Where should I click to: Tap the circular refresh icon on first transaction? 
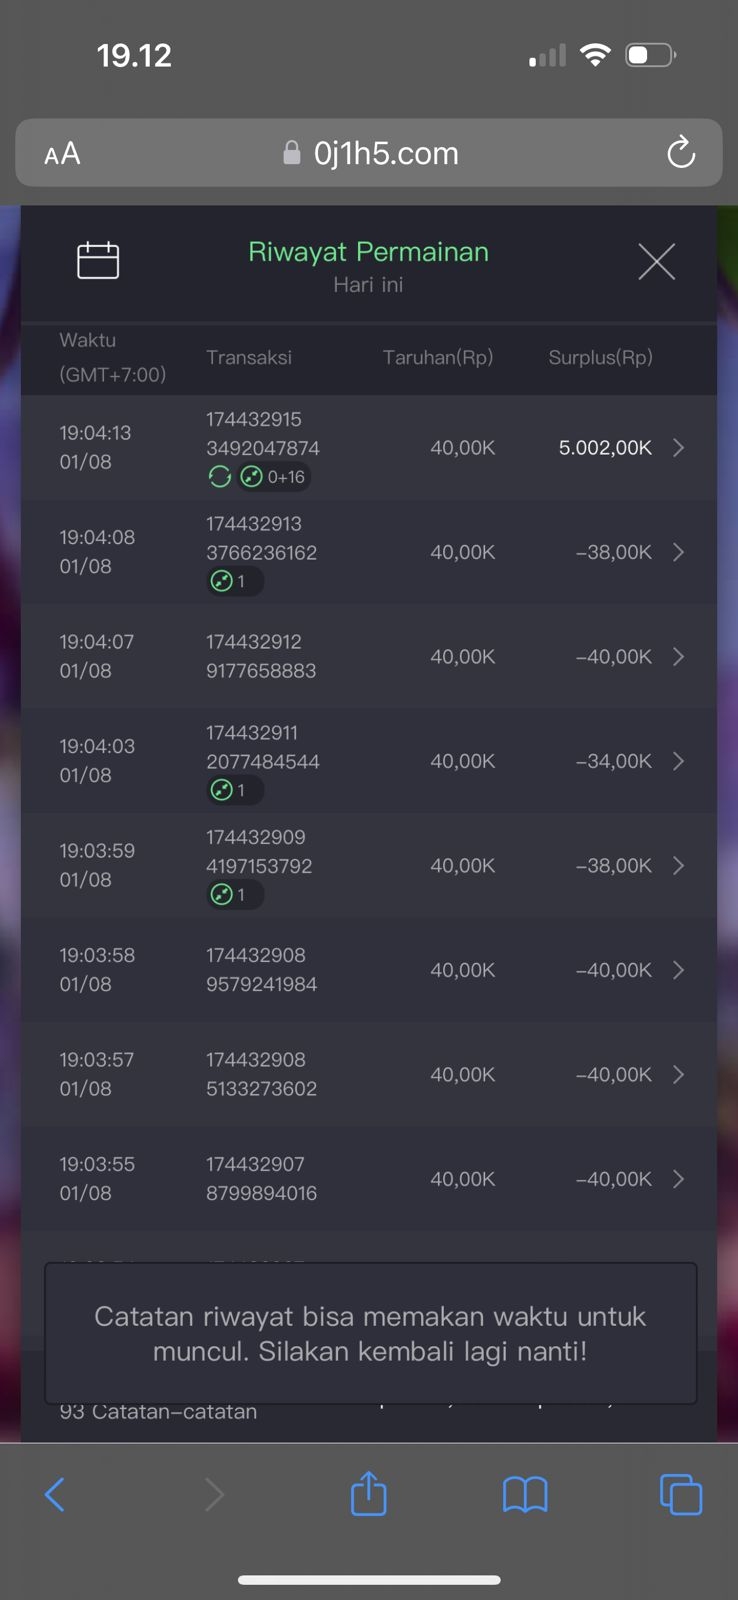(219, 477)
